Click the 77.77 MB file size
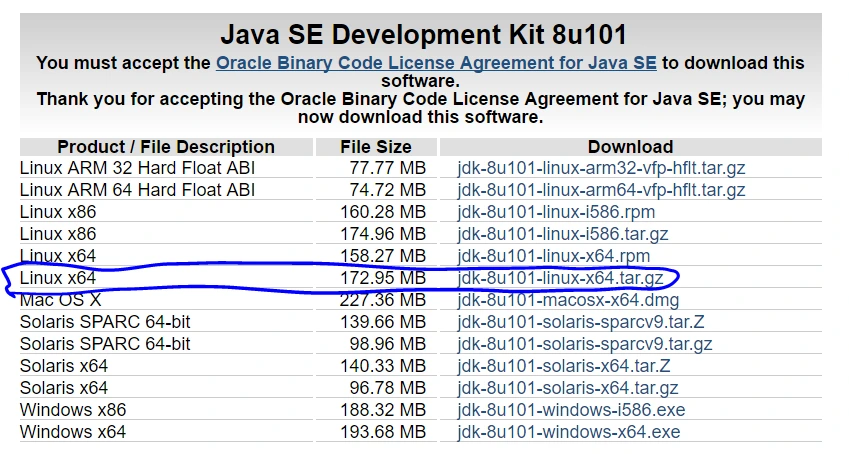This screenshot has width=849, height=454. (x=388, y=168)
